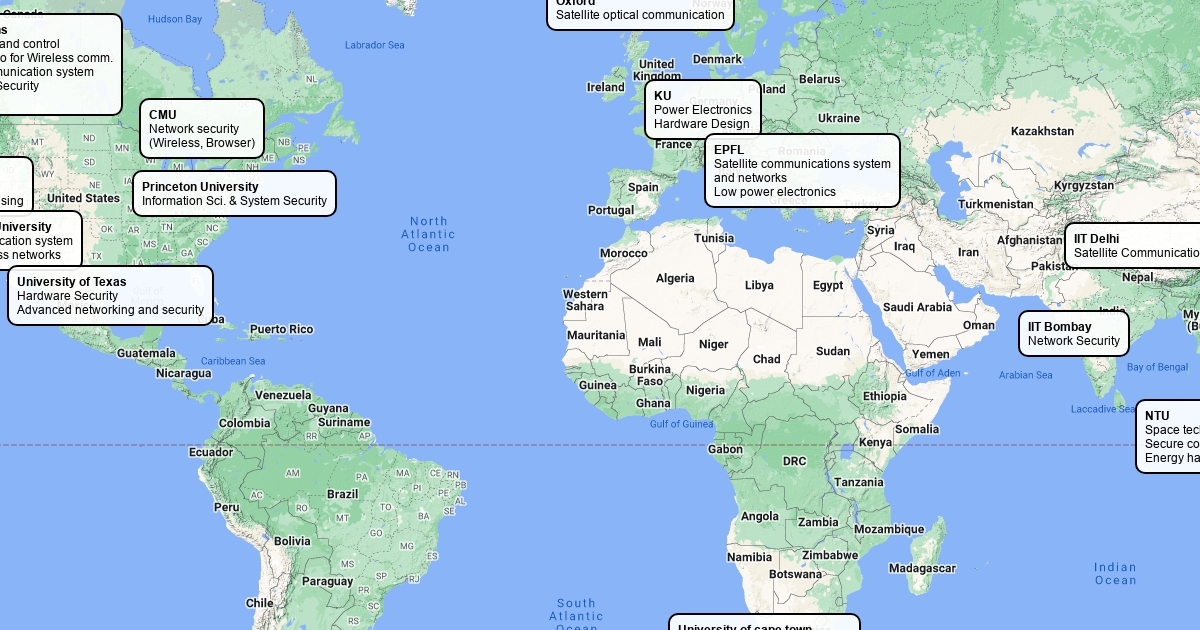Click the Madagascar label
The image size is (1200, 630).
point(922,568)
